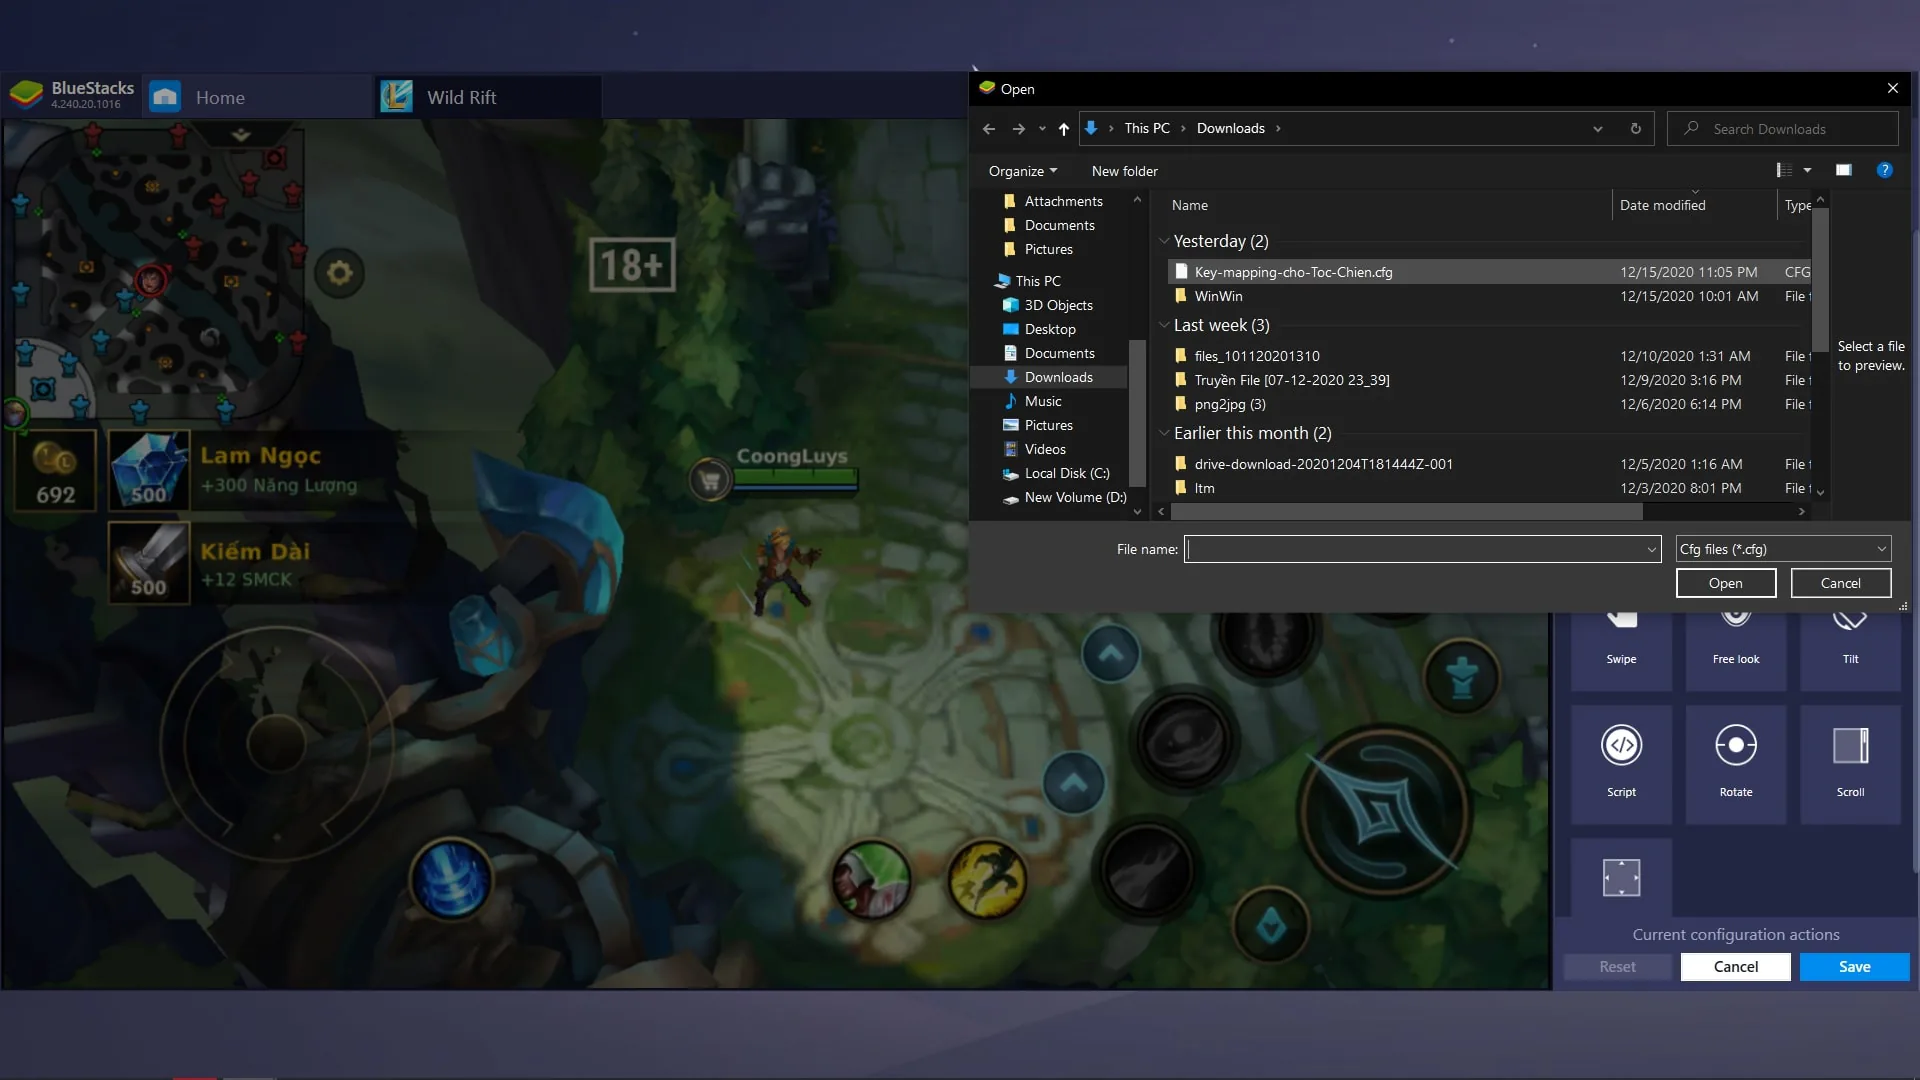Open the gold shop showing 692
This screenshot has width=1920, height=1080.
(55, 470)
